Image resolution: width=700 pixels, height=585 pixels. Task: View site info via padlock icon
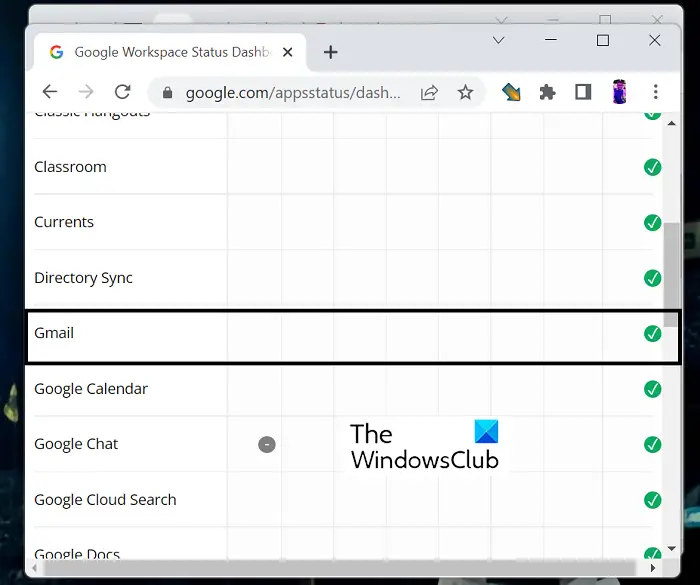pyautogui.click(x=167, y=93)
